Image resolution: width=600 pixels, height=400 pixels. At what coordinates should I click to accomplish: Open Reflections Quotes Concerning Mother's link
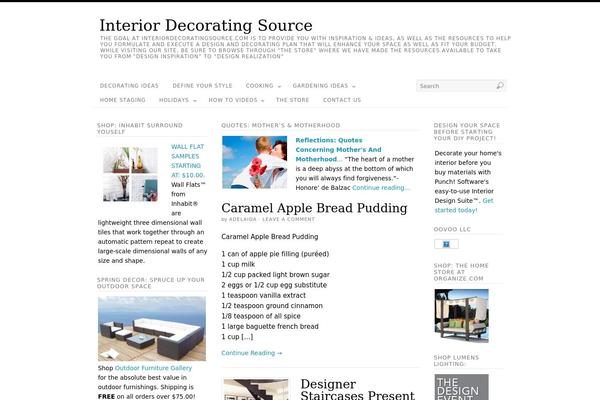339,150
